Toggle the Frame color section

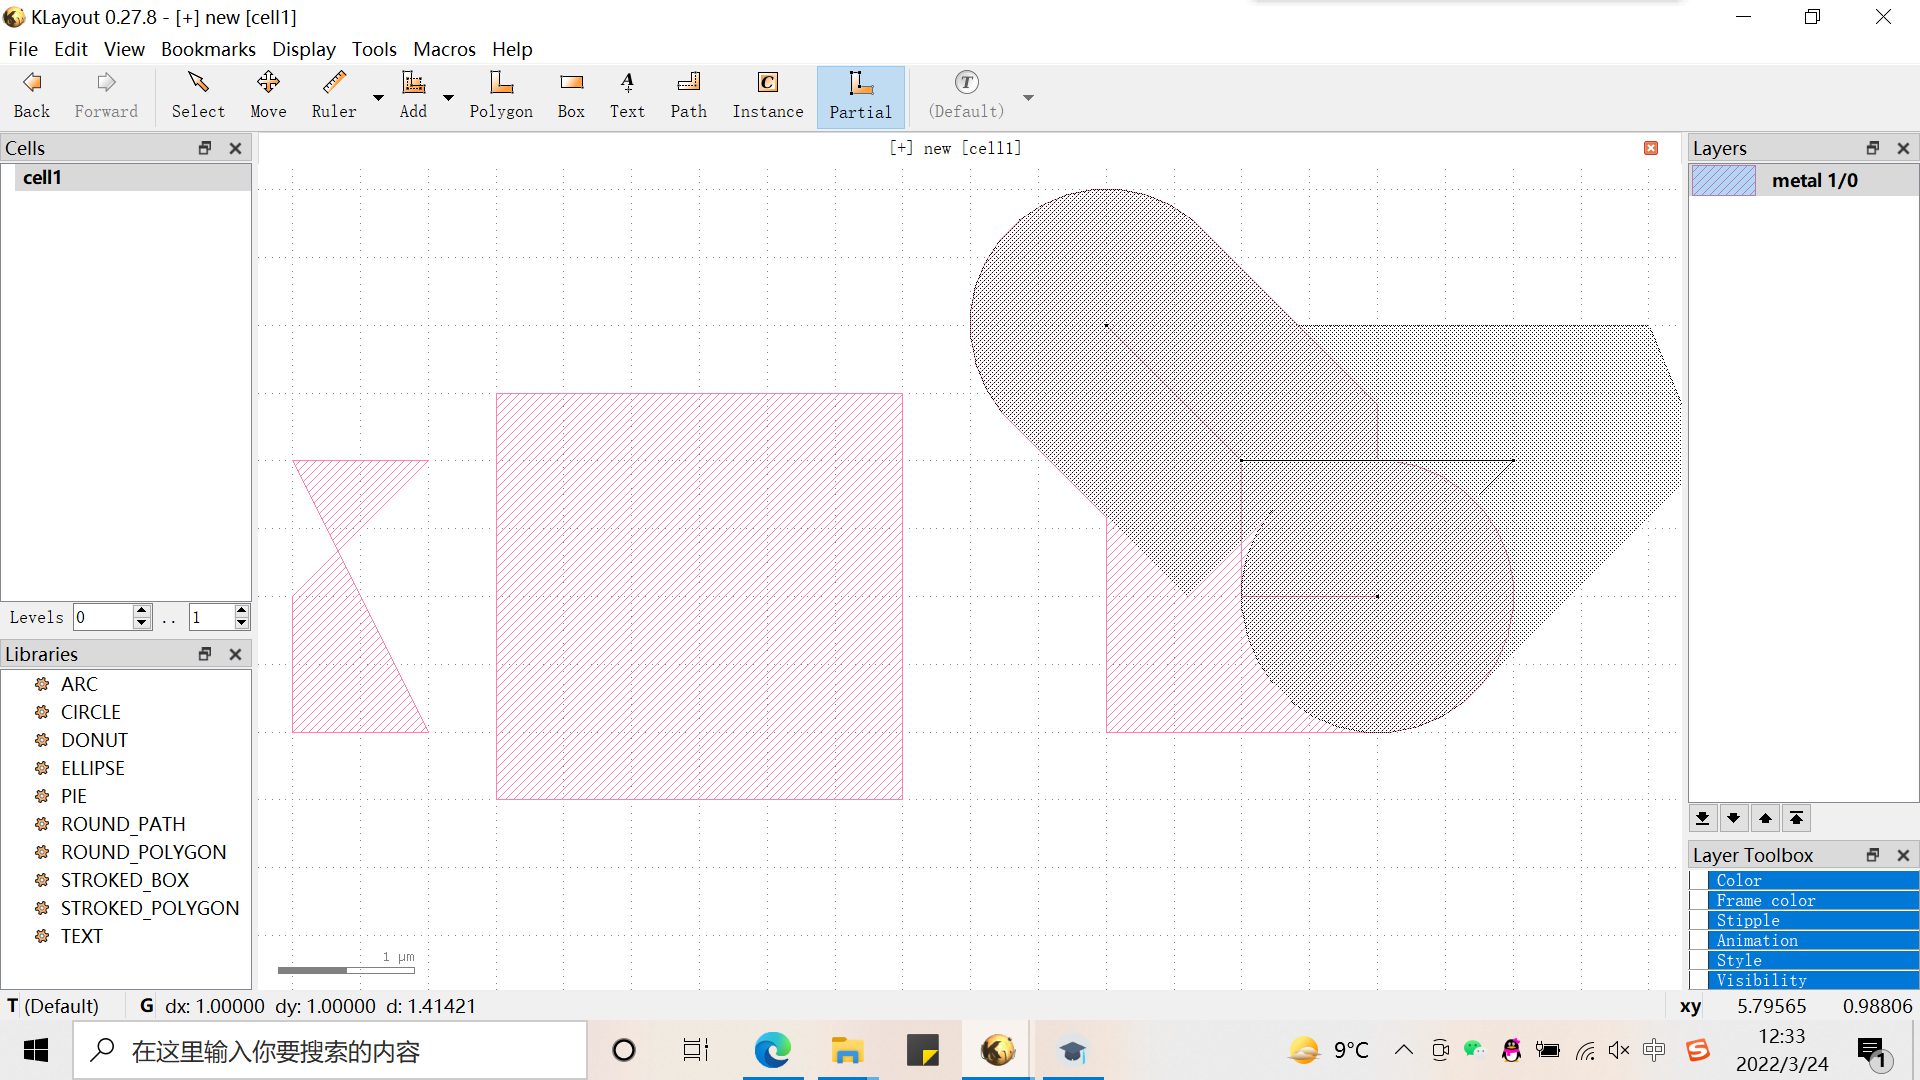point(1700,900)
